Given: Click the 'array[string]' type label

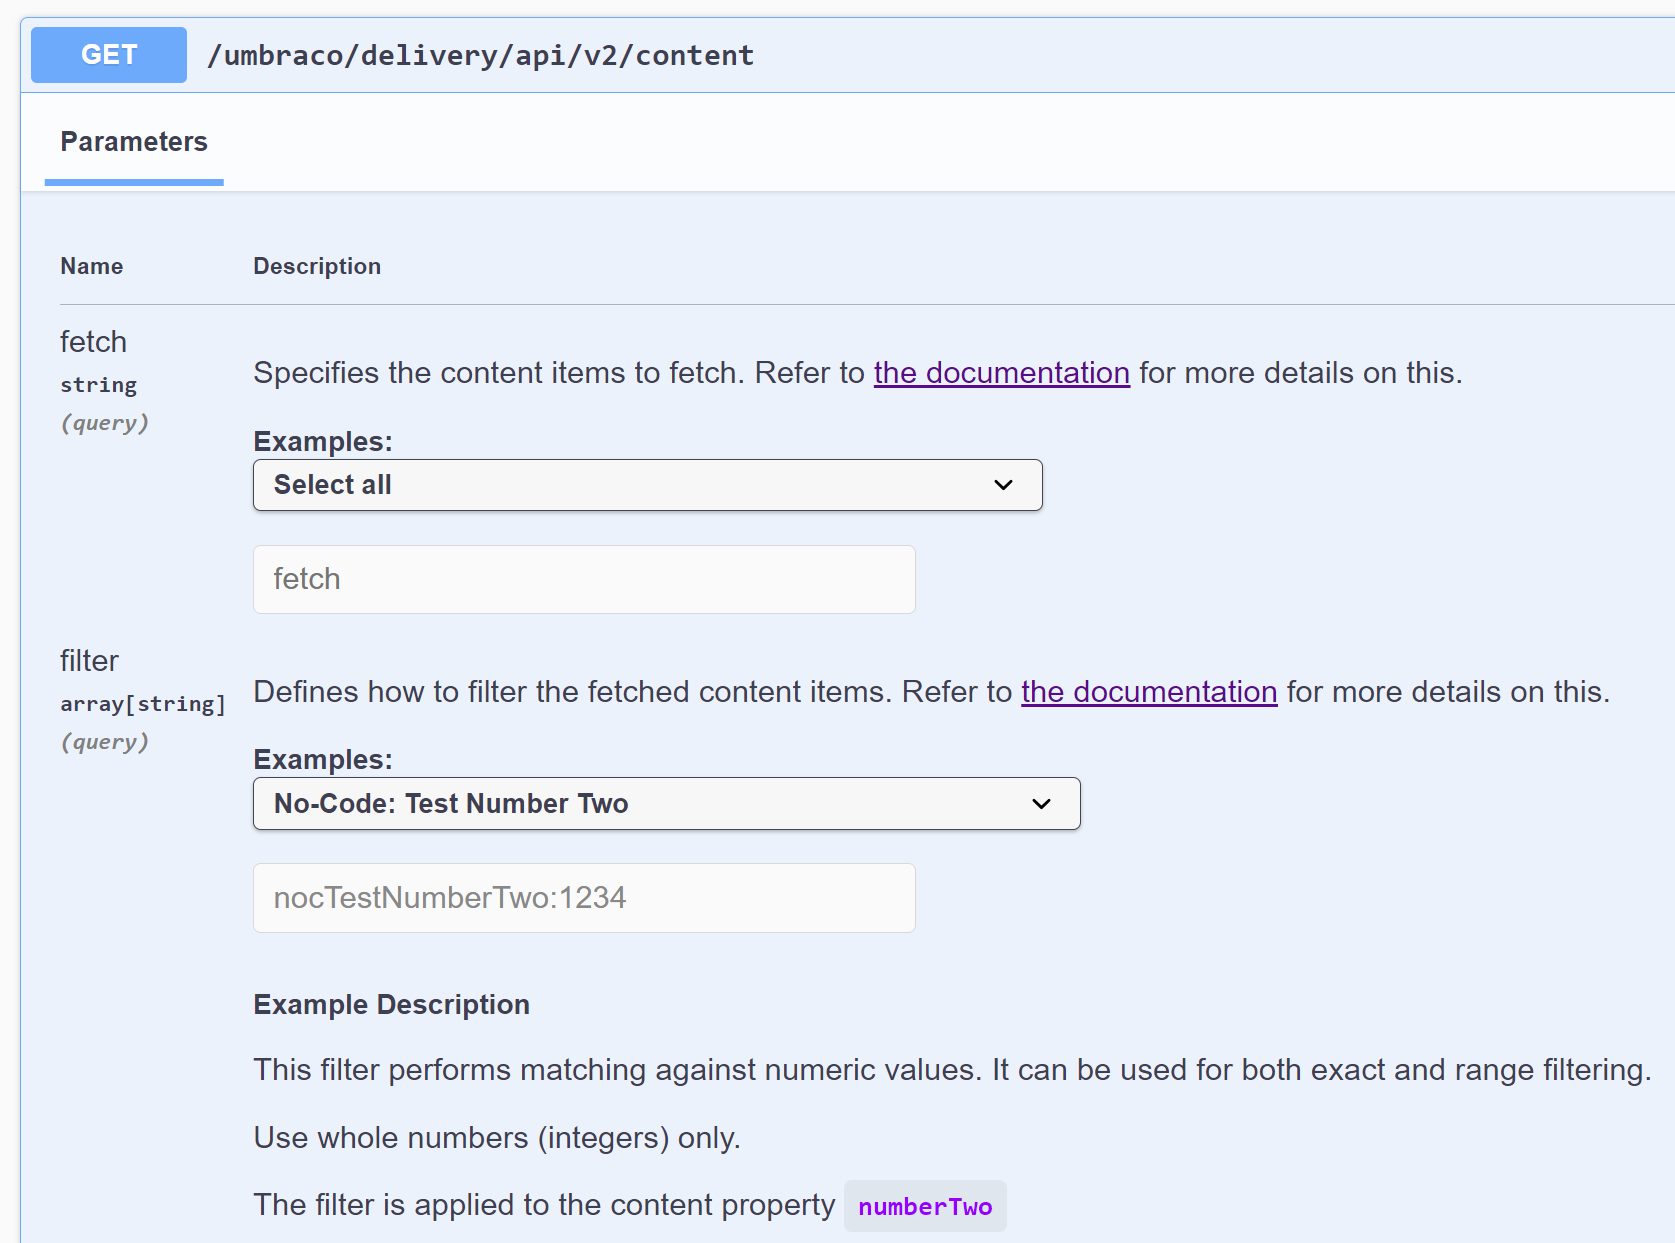Looking at the screenshot, I should [143, 704].
